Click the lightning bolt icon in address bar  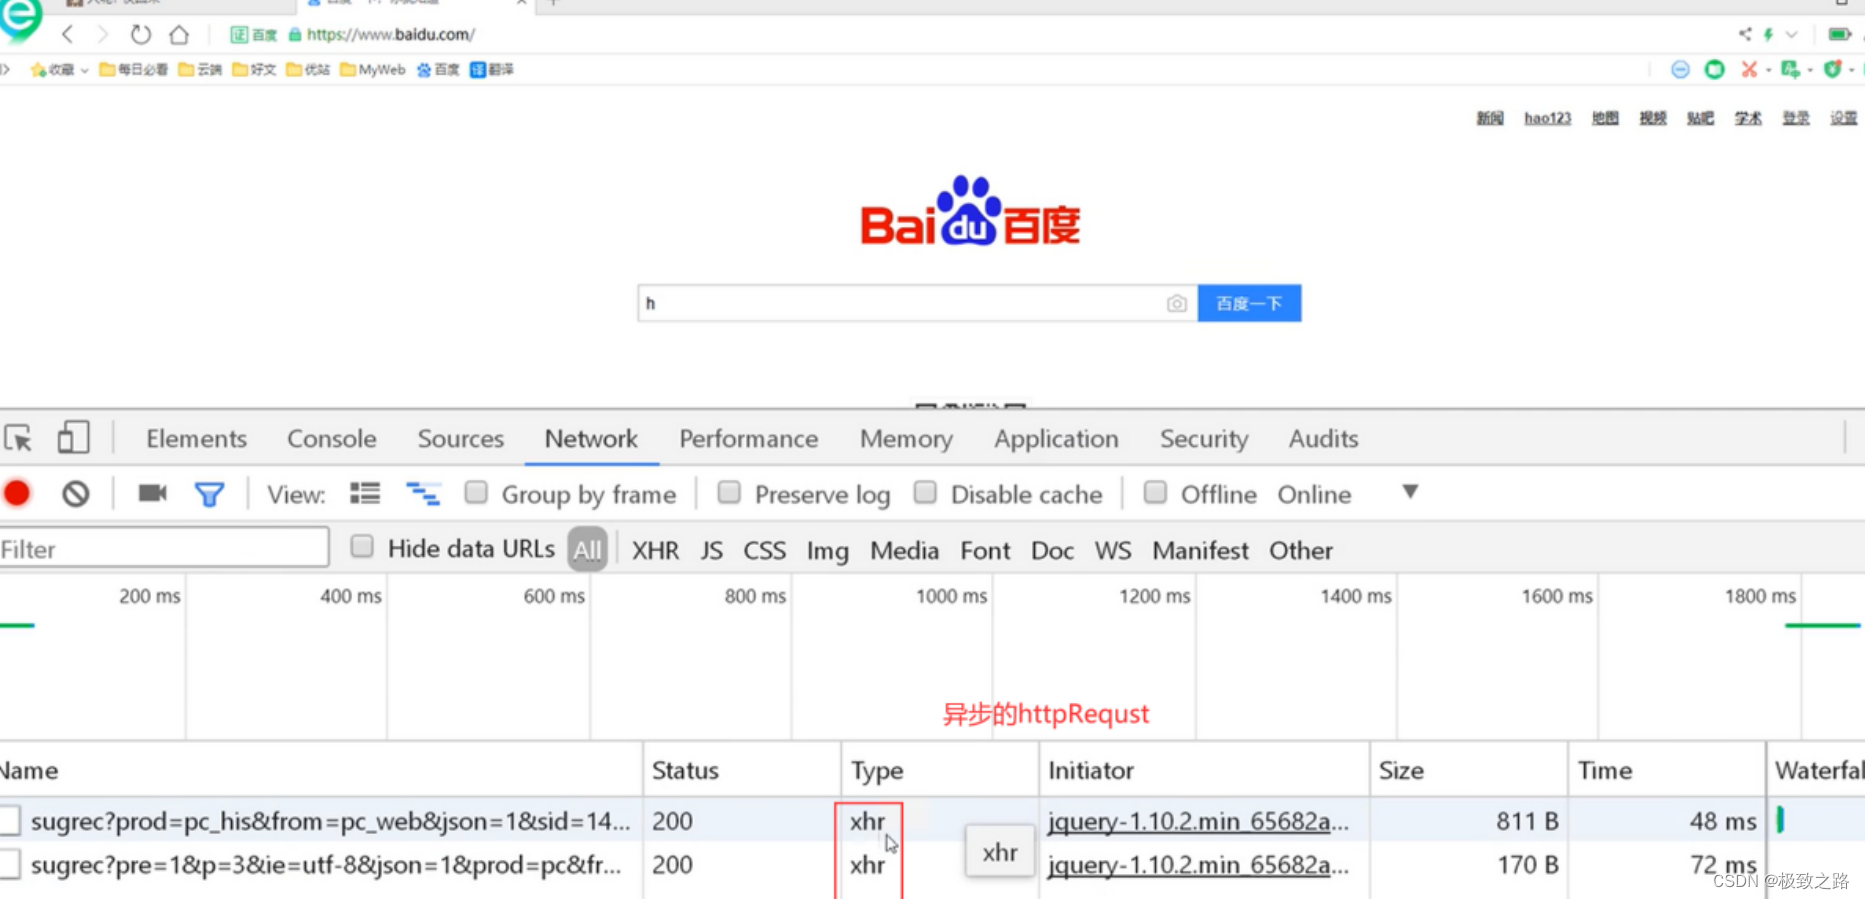coord(1768,34)
